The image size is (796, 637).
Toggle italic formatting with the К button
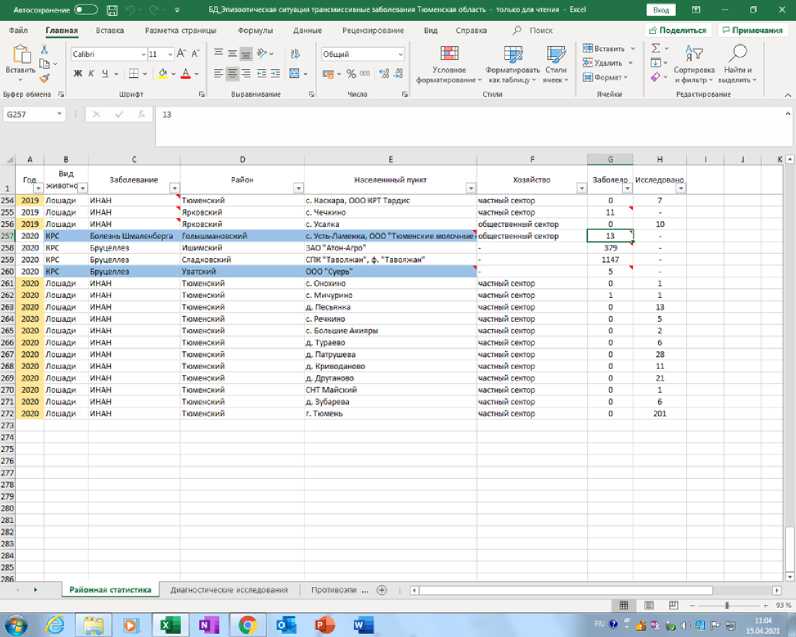[92, 74]
